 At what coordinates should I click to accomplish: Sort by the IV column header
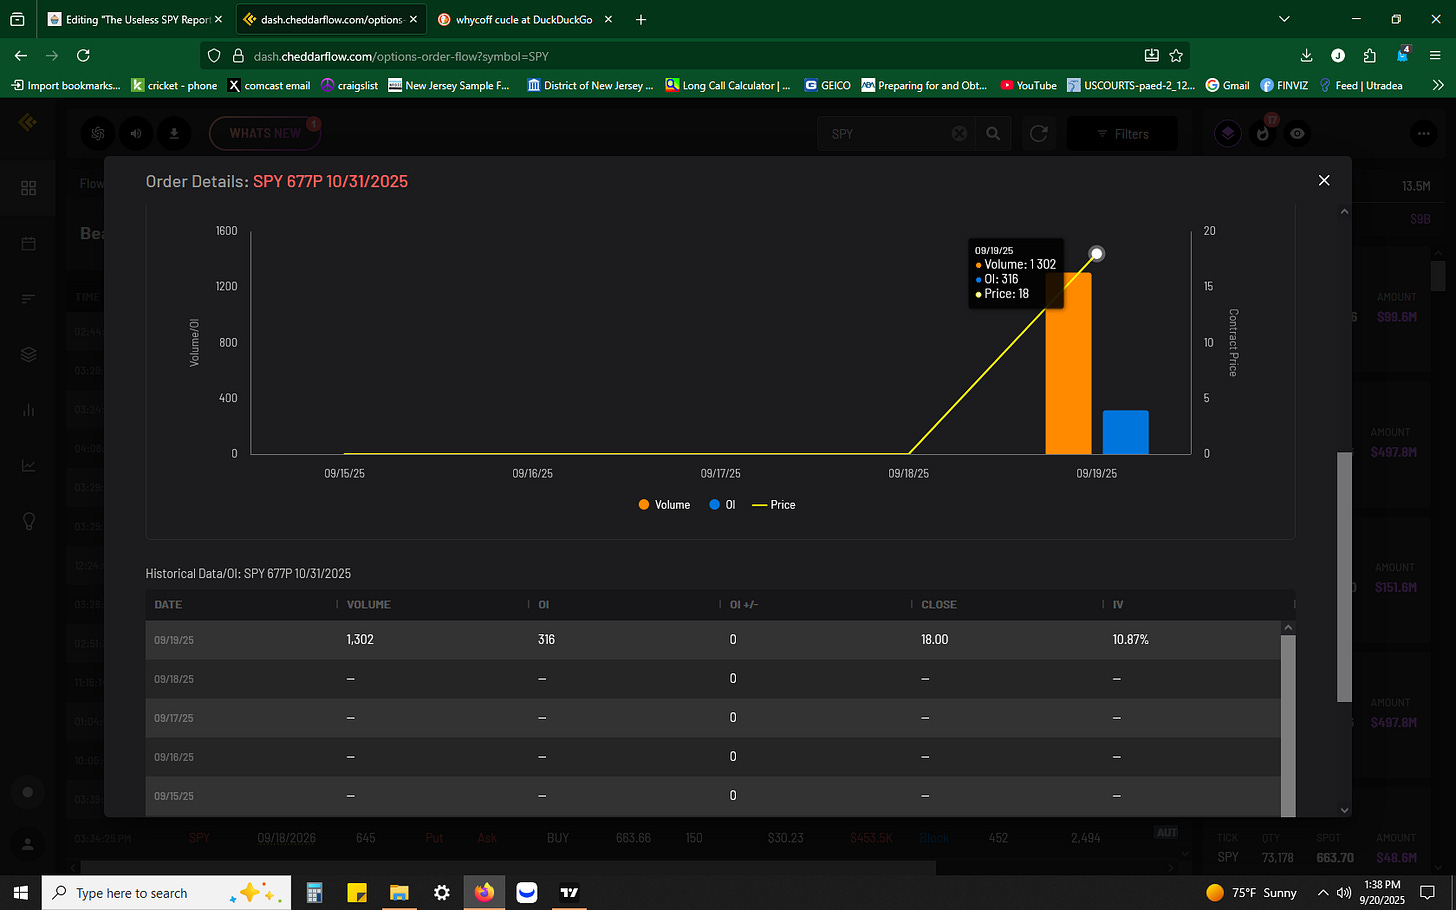[x=1118, y=605]
